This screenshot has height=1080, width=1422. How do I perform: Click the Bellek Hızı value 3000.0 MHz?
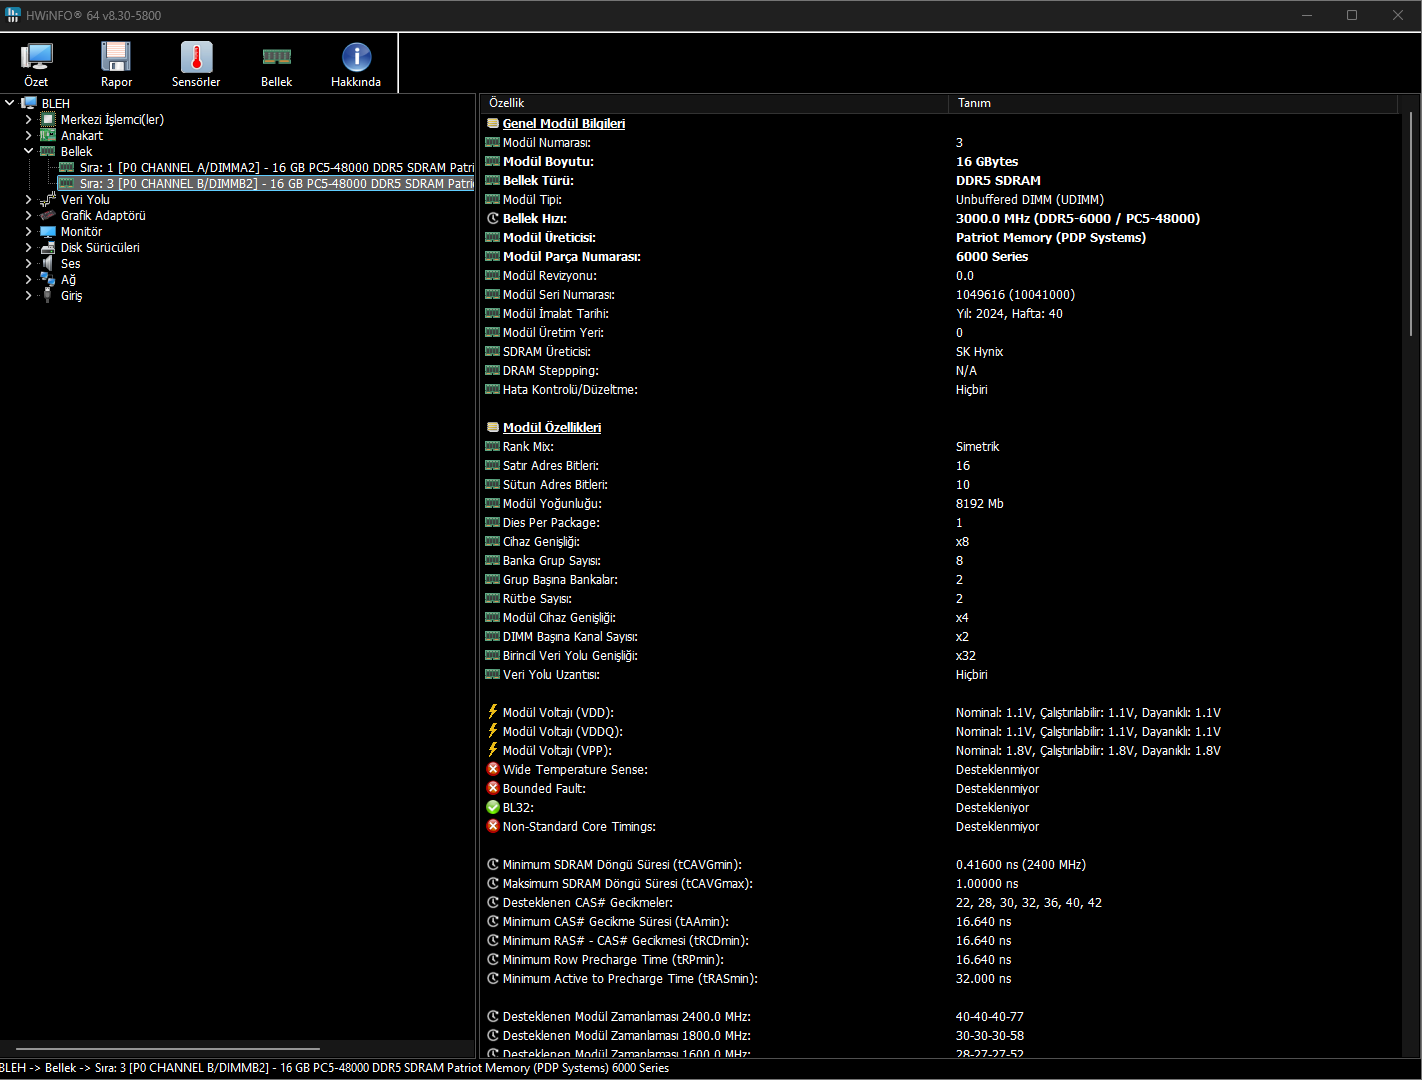pyautogui.click(x=1078, y=218)
